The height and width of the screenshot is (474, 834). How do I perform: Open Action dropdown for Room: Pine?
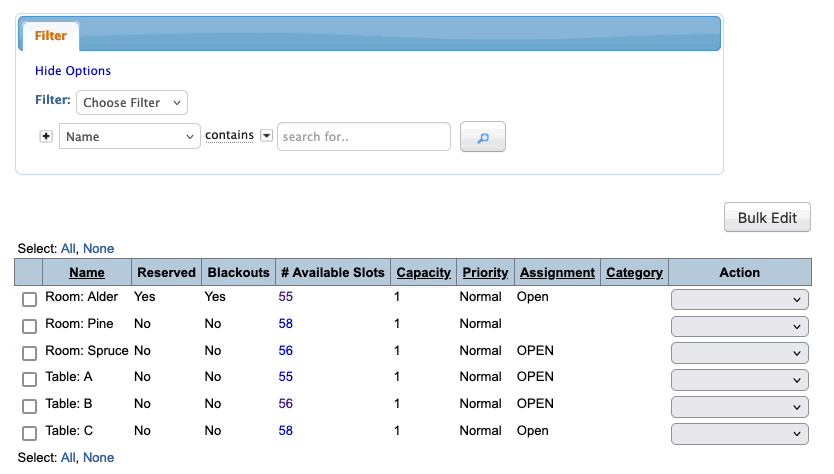click(x=739, y=326)
